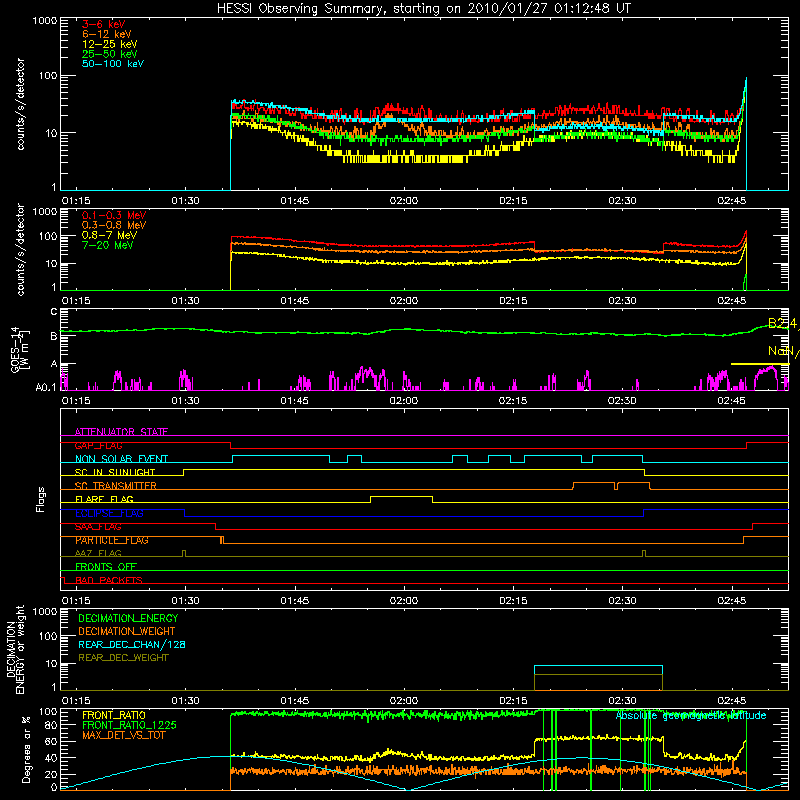
Task: Click the 01:30 tick label under Flags panel
Action: [185, 601]
